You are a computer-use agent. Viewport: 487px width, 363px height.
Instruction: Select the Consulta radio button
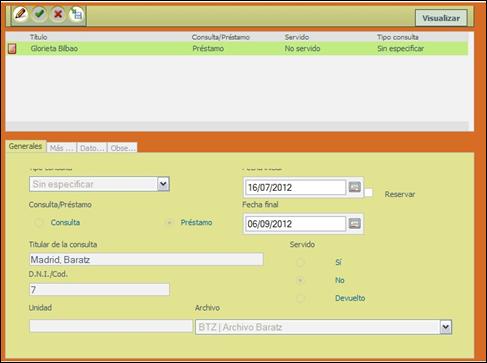39,223
